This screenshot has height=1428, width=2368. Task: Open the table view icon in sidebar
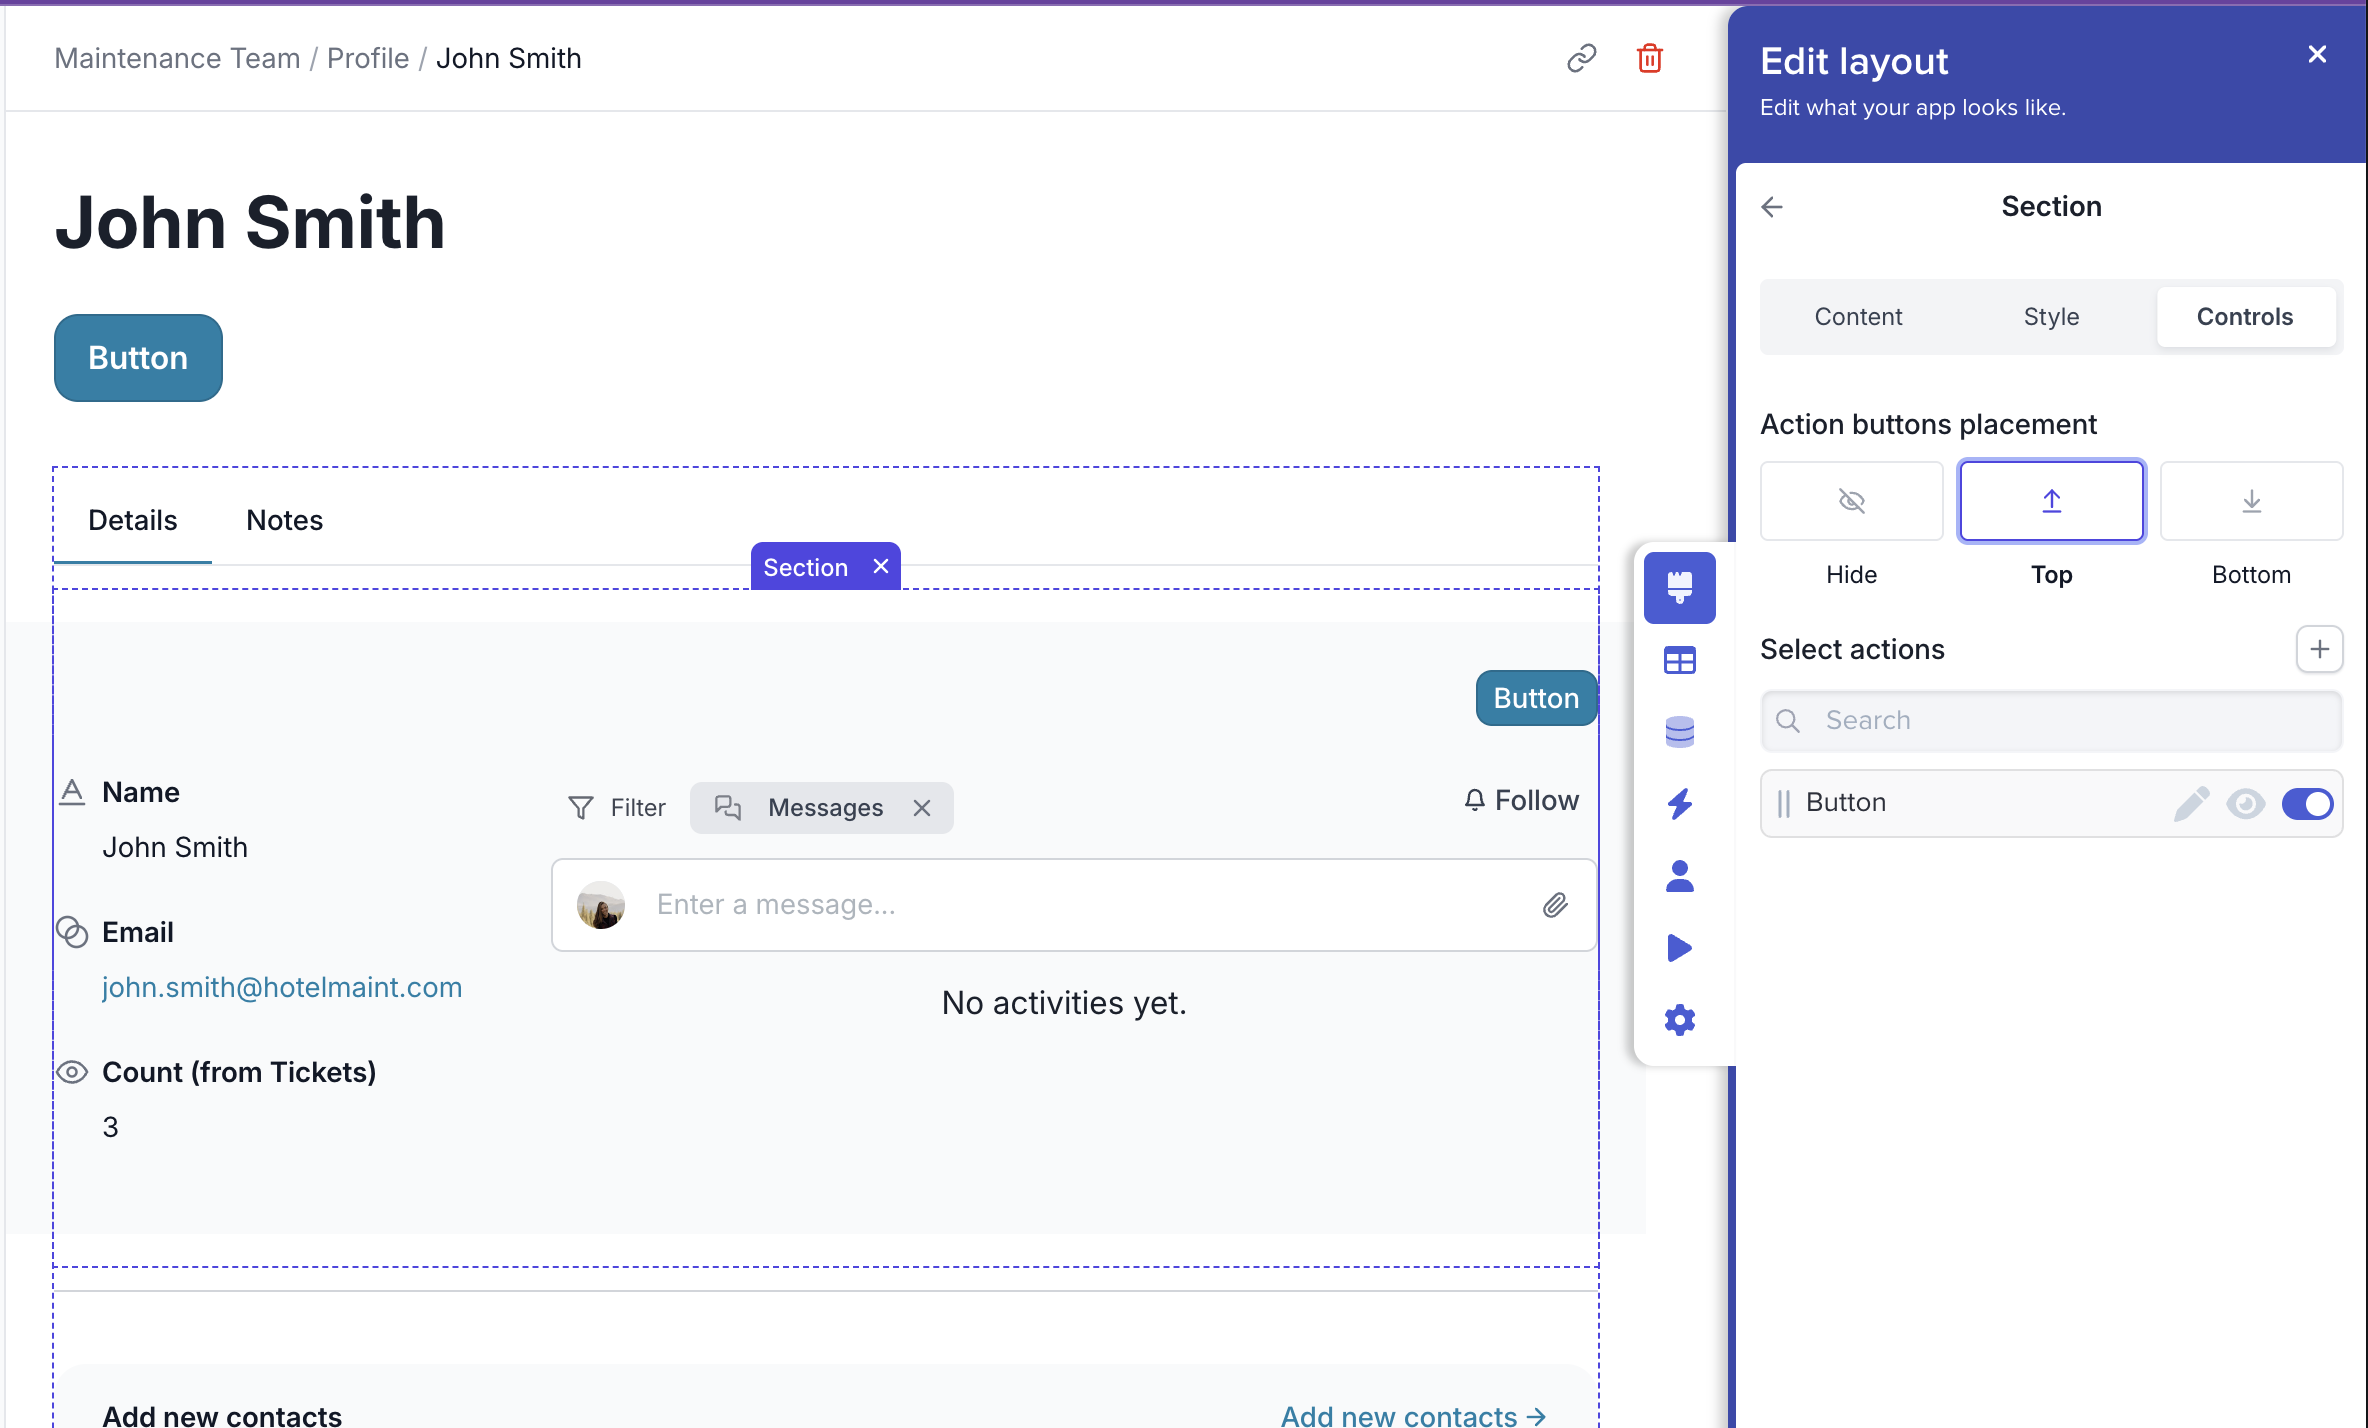click(x=1679, y=660)
